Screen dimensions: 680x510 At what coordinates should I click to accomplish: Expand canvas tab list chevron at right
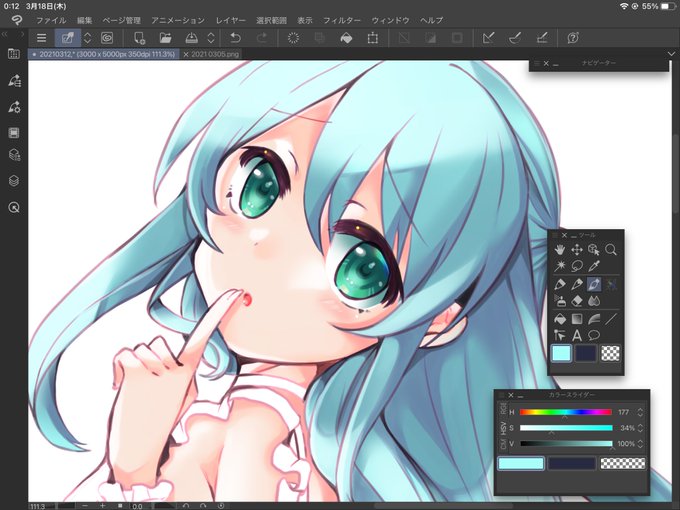coord(671,54)
